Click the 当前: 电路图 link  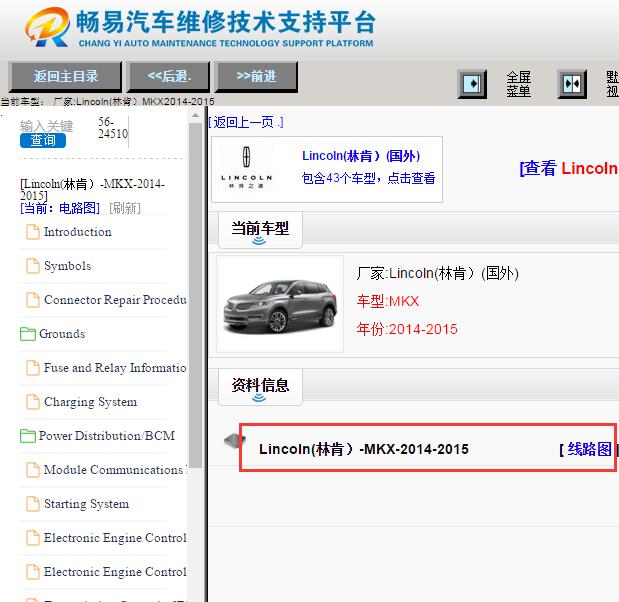(60, 208)
